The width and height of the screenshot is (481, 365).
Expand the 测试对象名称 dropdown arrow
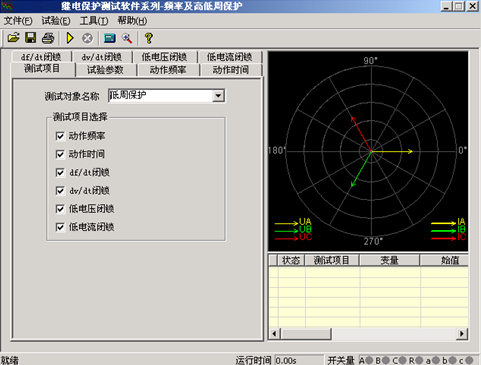(x=218, y=96)
